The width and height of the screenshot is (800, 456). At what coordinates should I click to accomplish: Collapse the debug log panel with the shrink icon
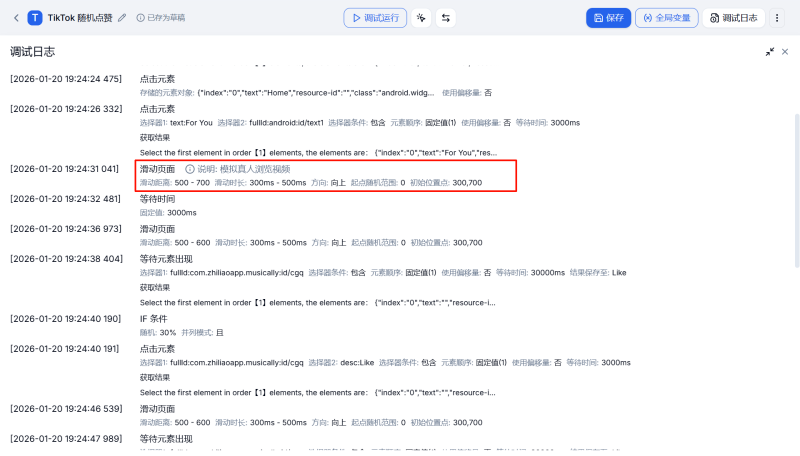(770, 51)
